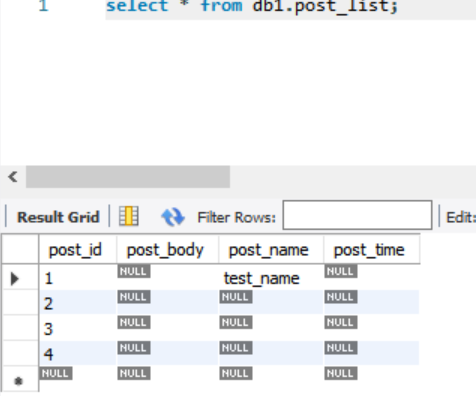The height and width of the screenshot is (396, 476).
Task: Select the row indicator arrow for row 1
Action: [15, 278]
